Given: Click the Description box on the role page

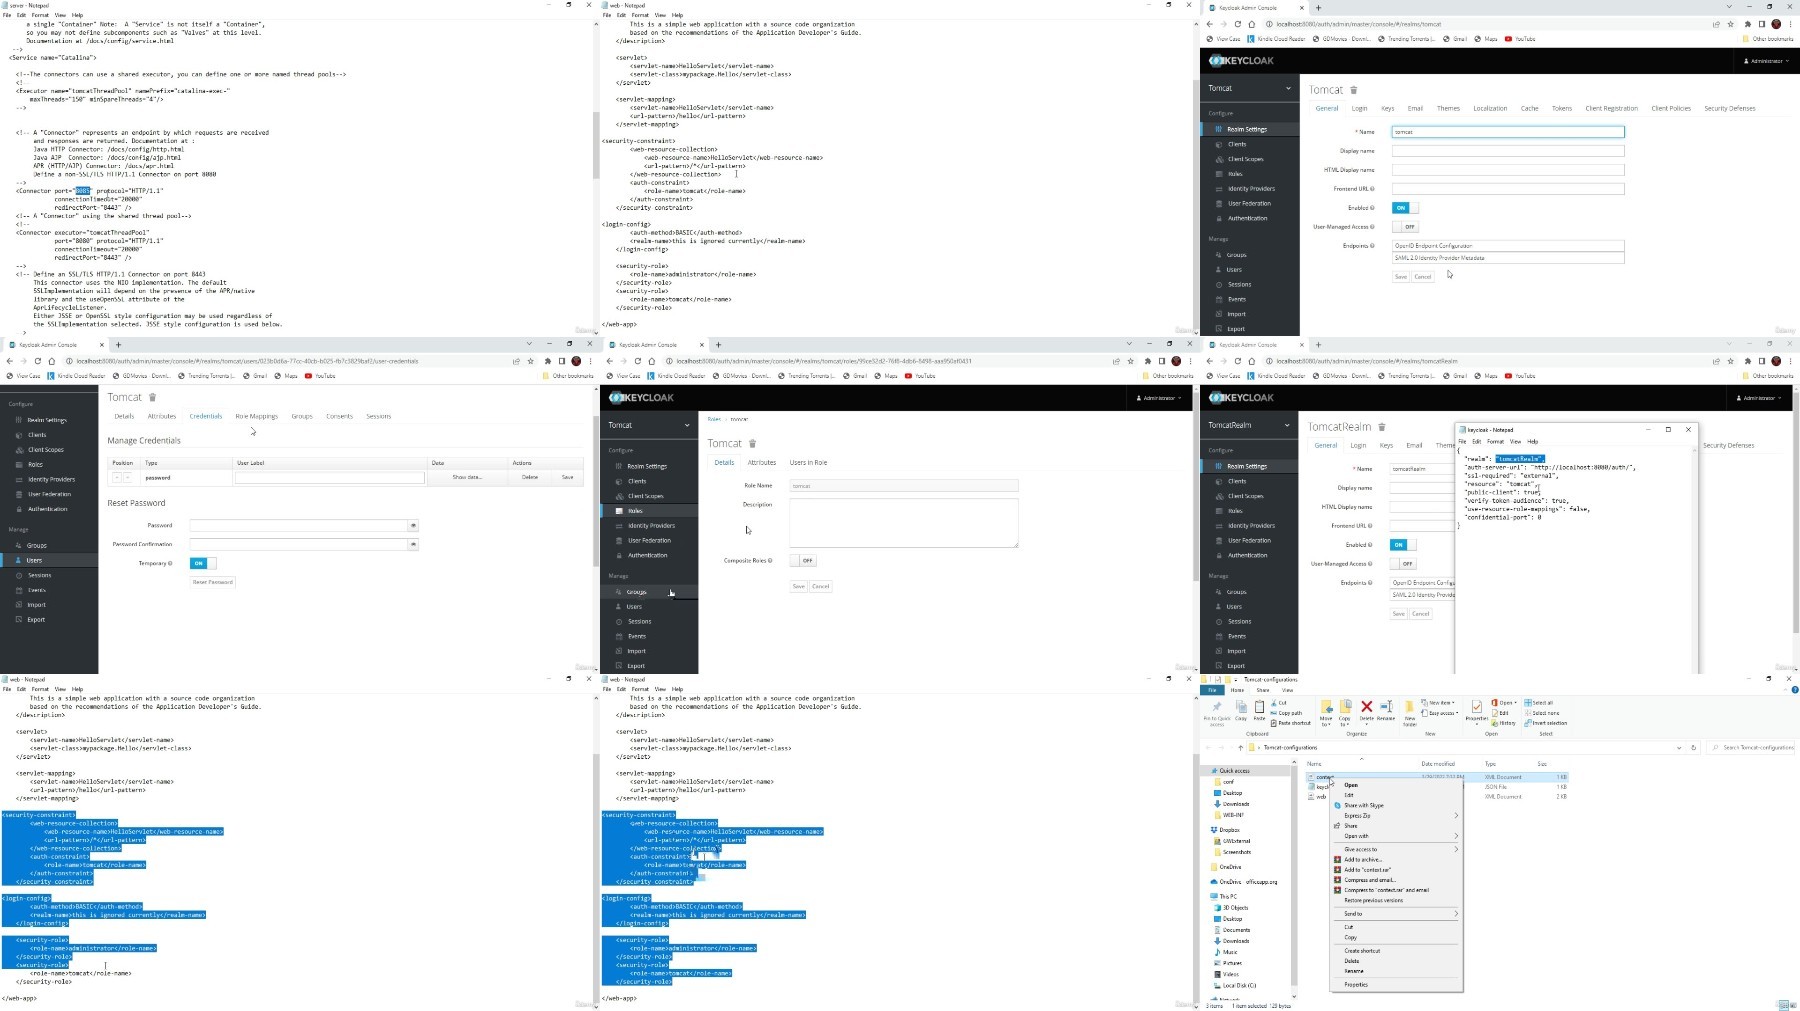Looking at the screenshot, I should (x=904, y=522).
